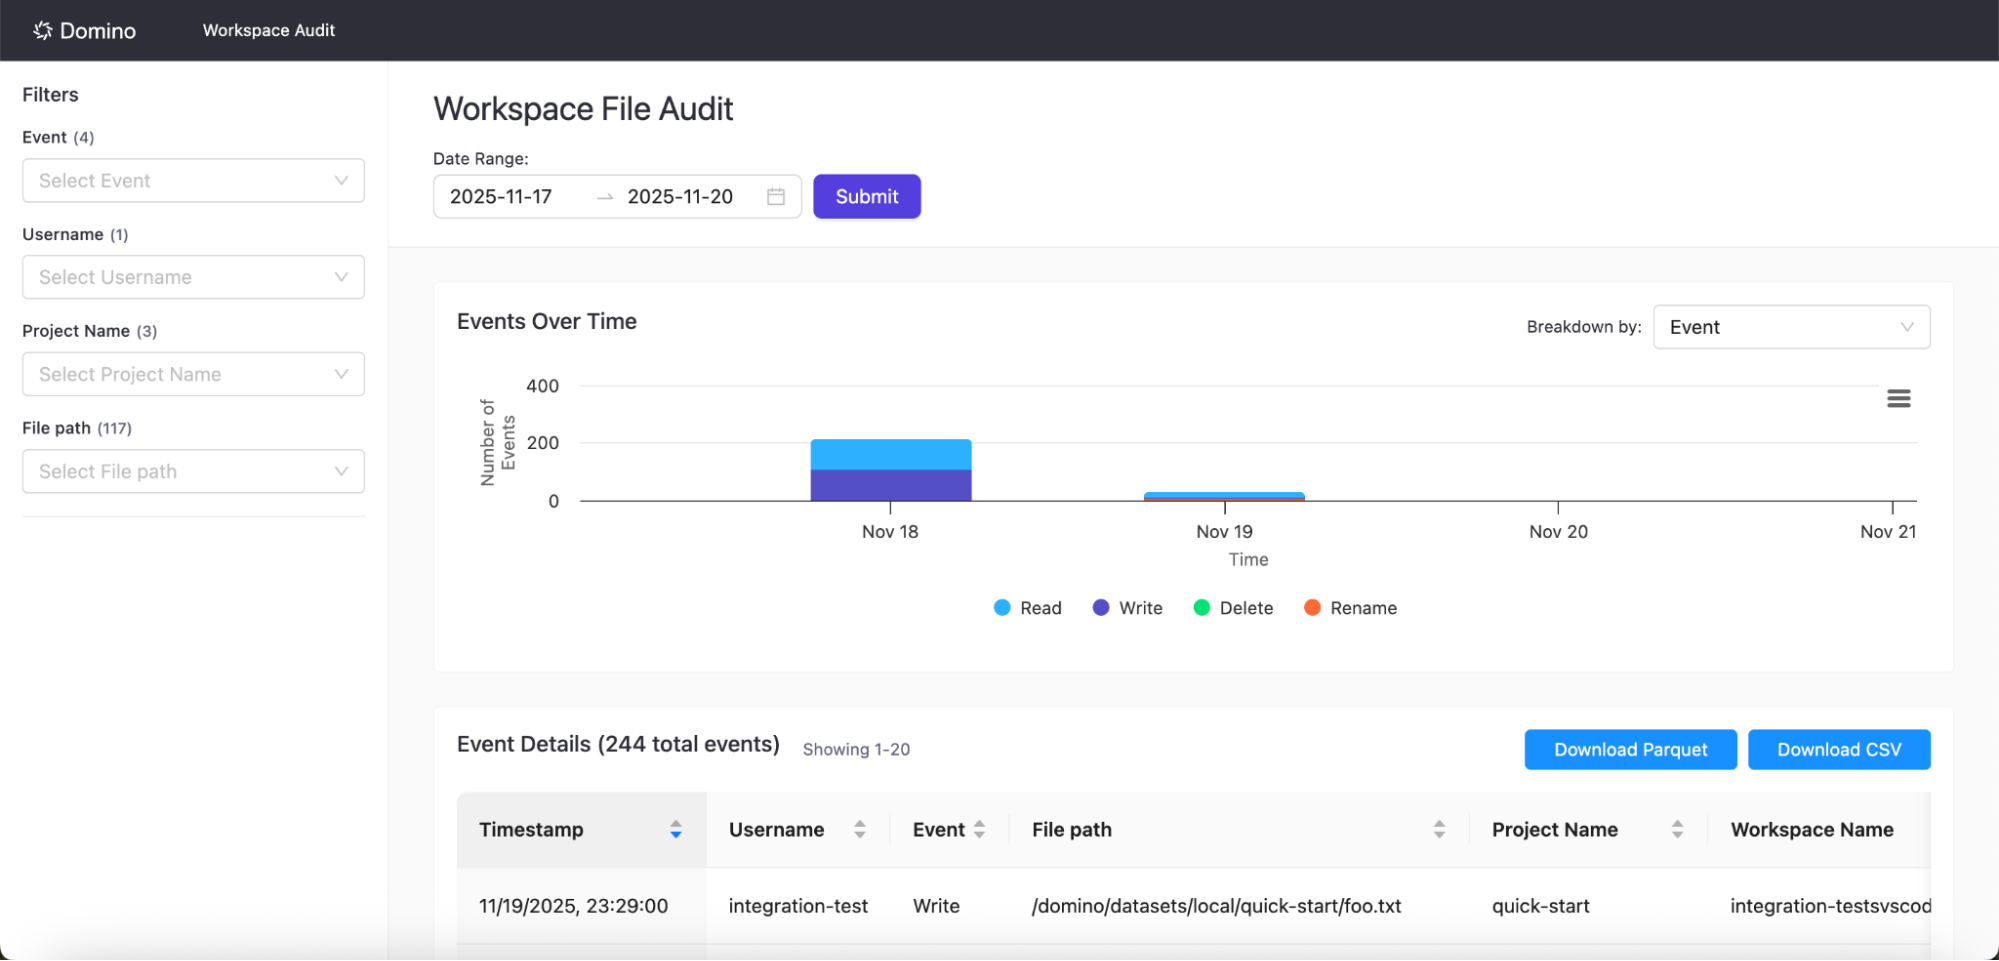1999x961 pixels.
Task: Open the Select Username filter dropdown
Action: [x=193, y=277]
